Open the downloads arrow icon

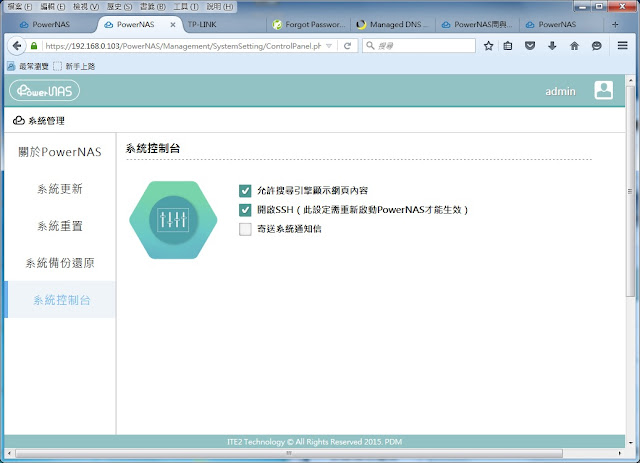pos(552,46)
